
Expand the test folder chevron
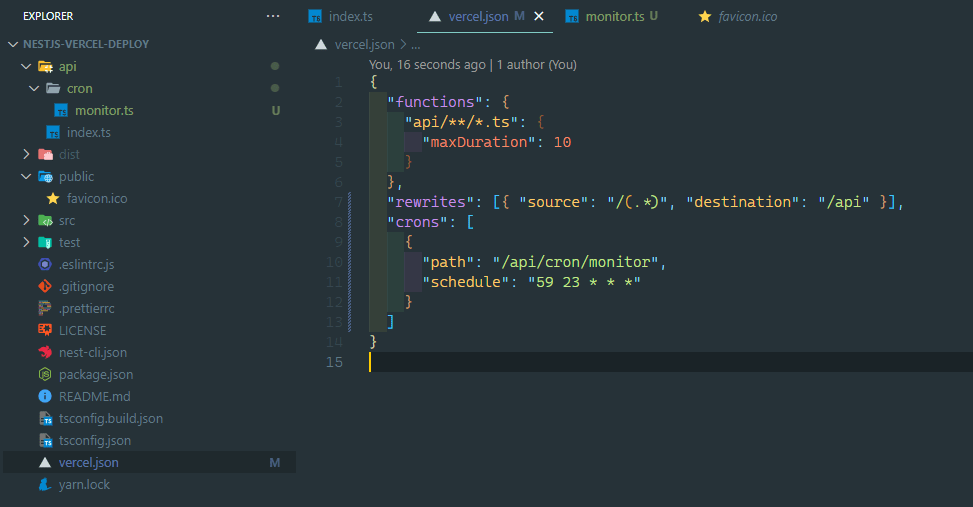tap(26, 242)
